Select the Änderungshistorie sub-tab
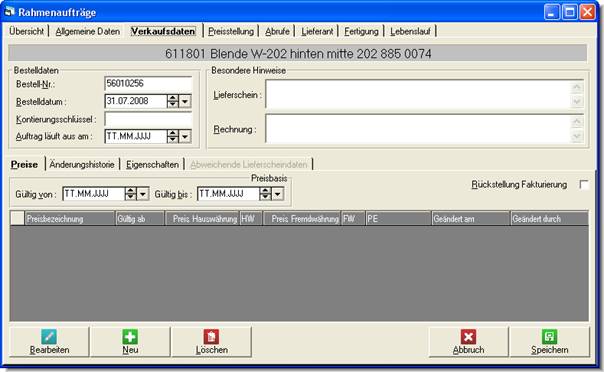Image resolution: width=604 pixels, height=372 pixels. (x=82, y=164)
